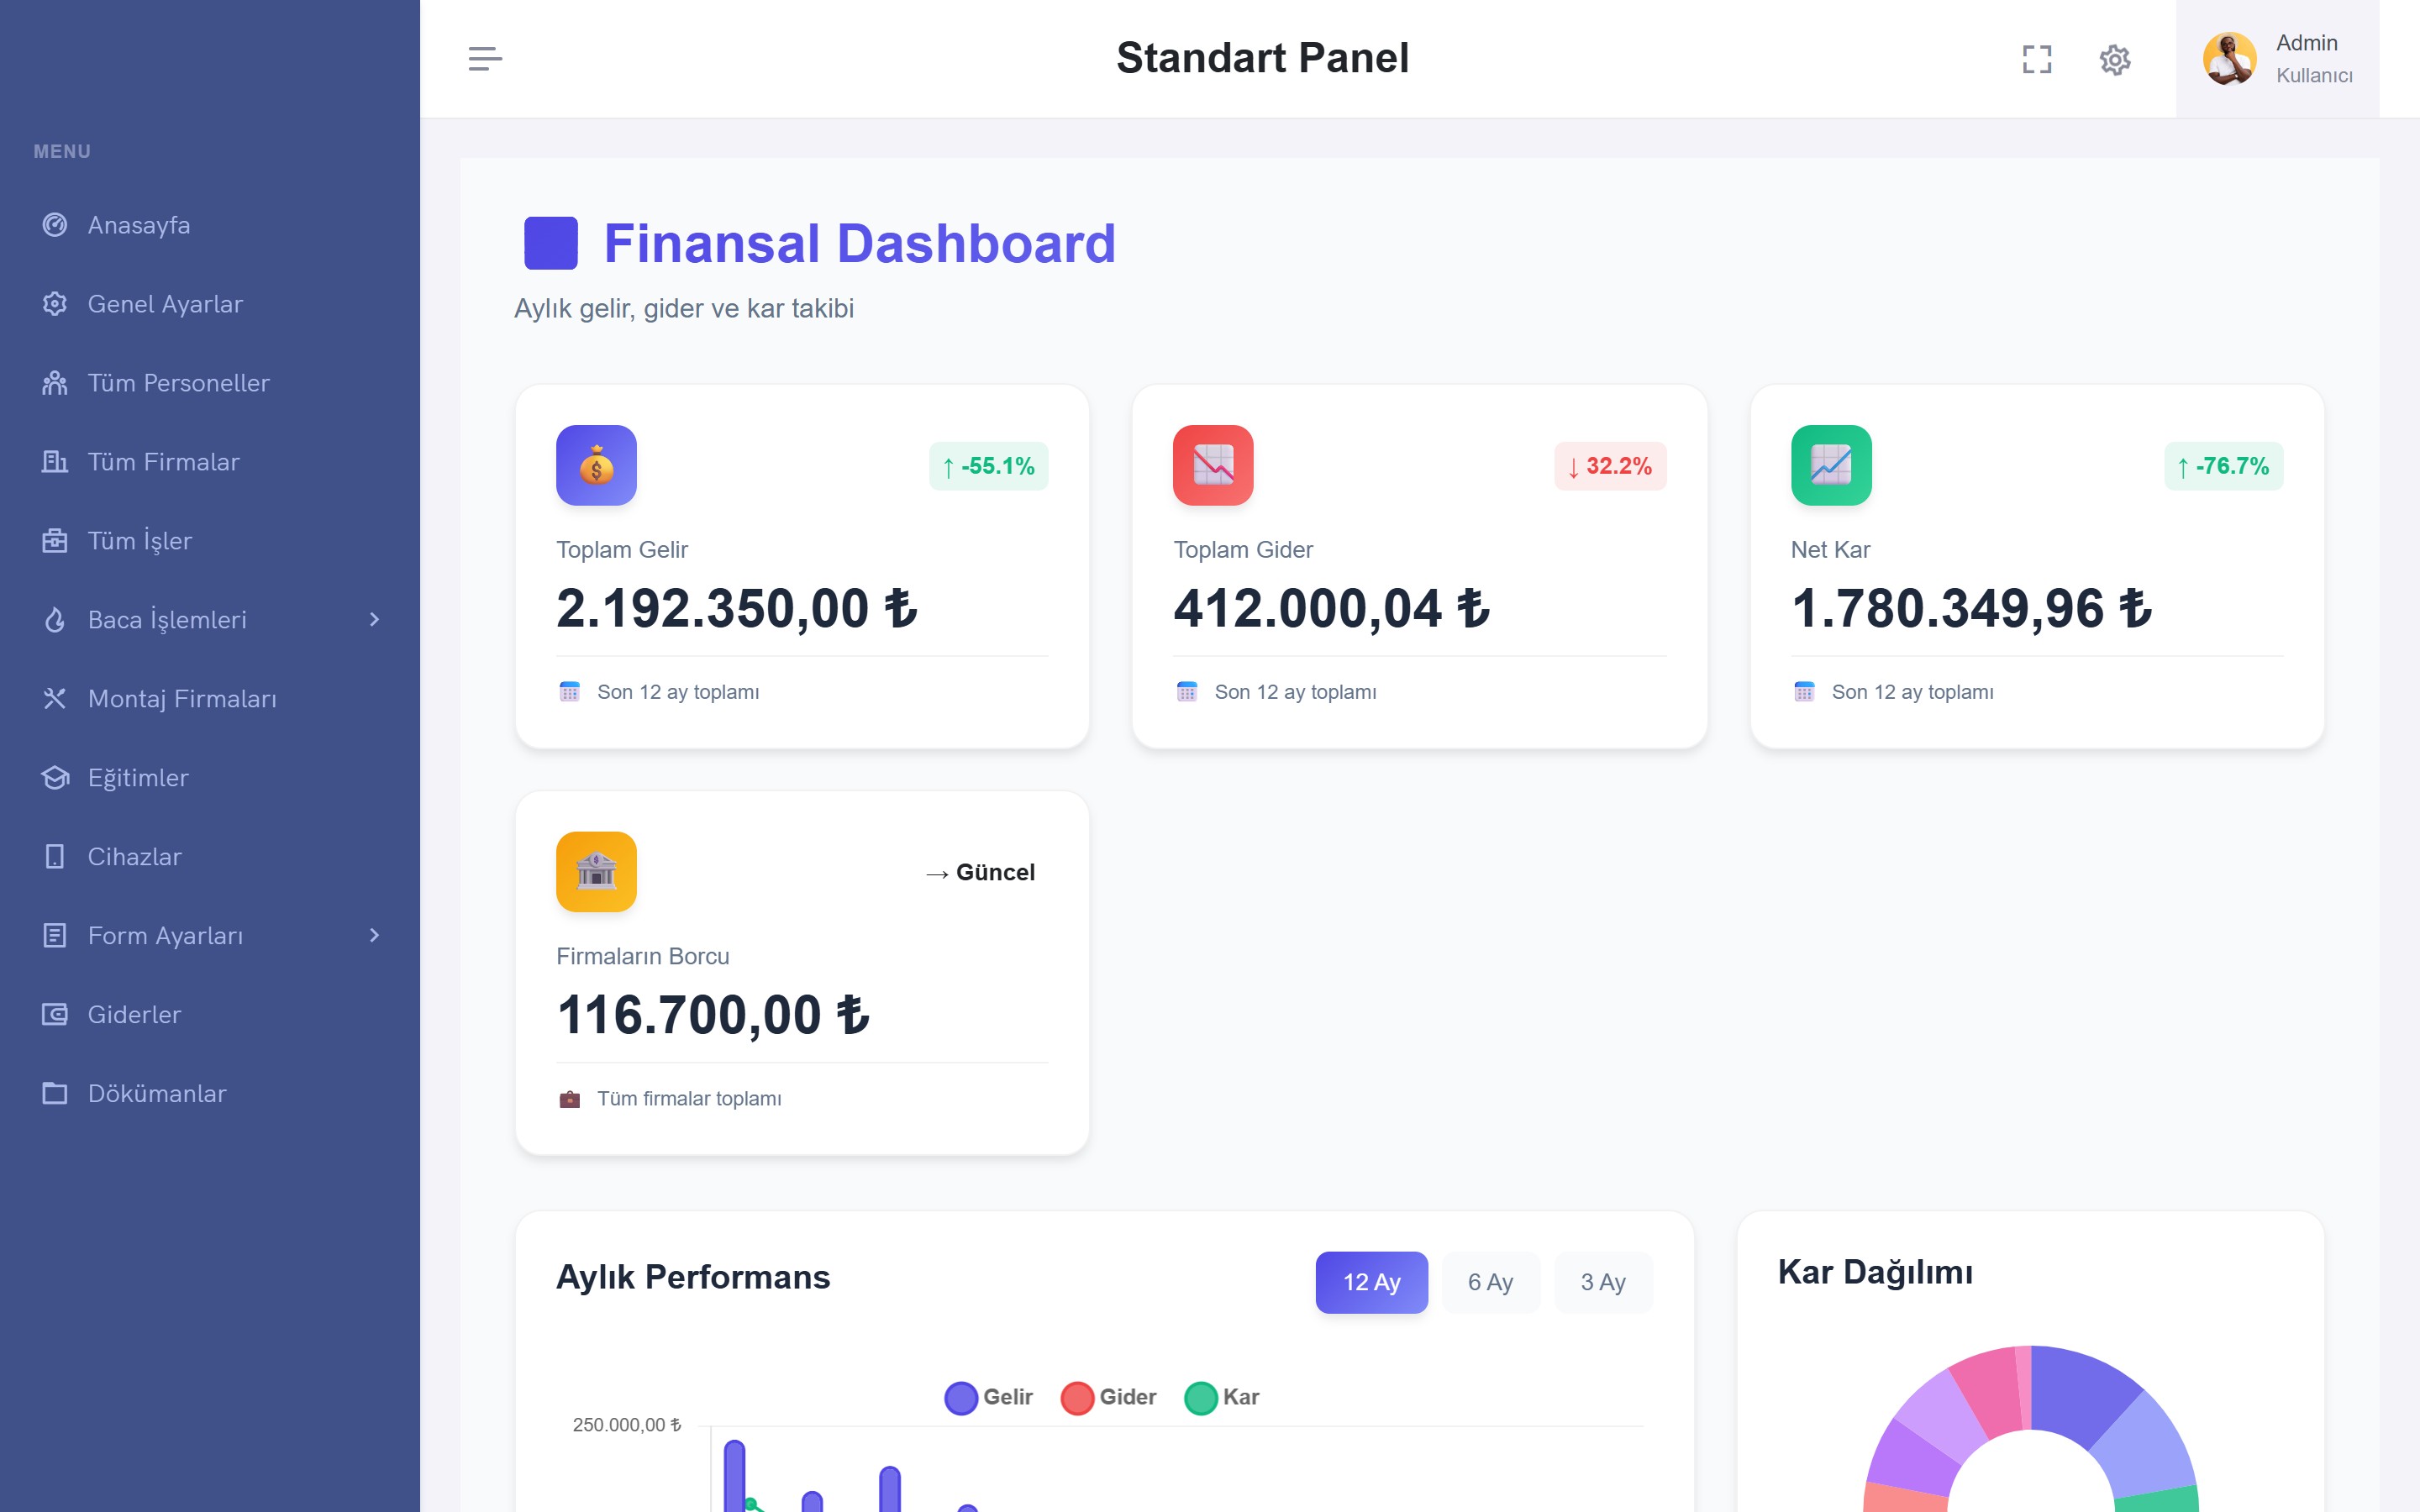2420x1512 pixels.
Task: Click the green Net Kar chart icon
Action: coord(1831,465)
